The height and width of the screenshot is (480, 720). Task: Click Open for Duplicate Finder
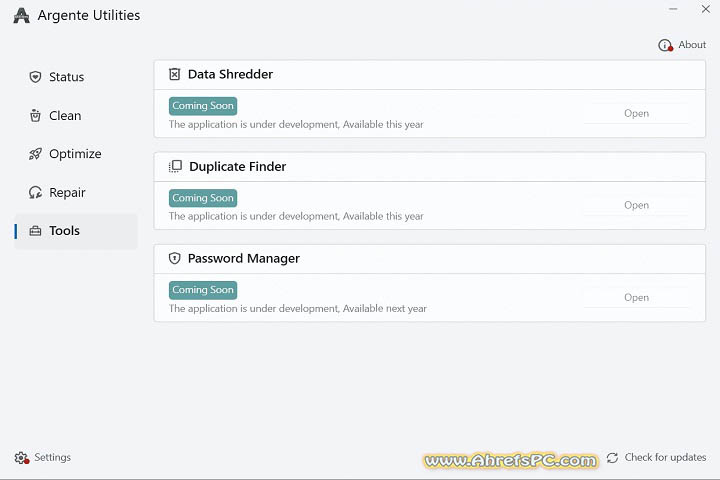pos(636,205)
